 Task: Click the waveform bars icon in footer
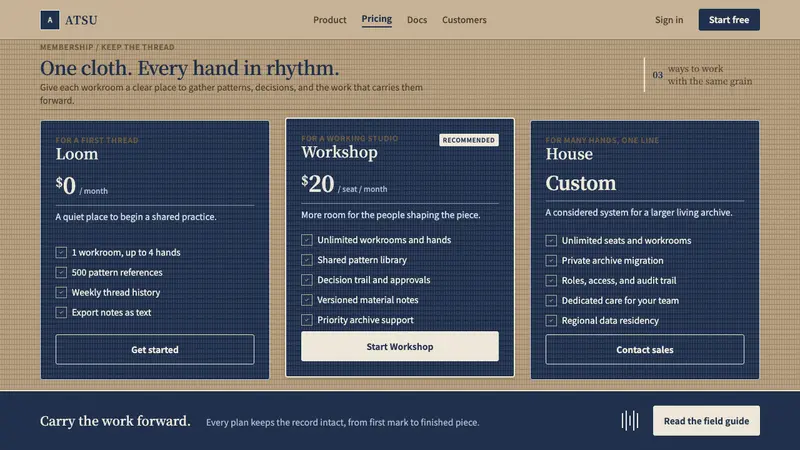click(630, 421)
